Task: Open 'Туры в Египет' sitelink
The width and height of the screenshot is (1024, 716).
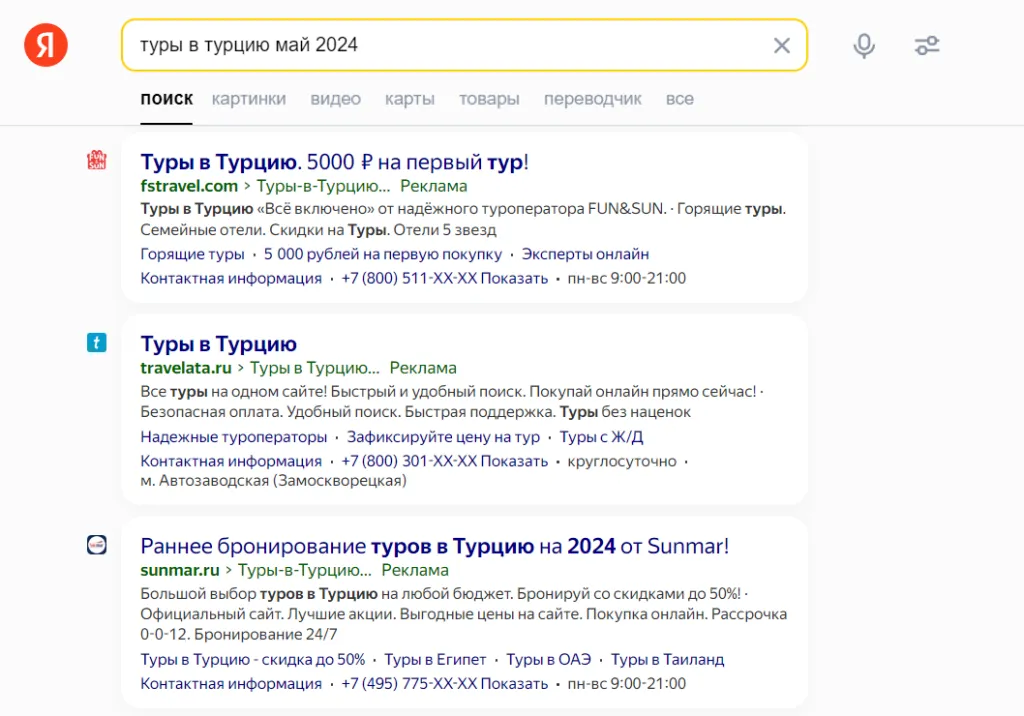Action: [x=436, y=660]
